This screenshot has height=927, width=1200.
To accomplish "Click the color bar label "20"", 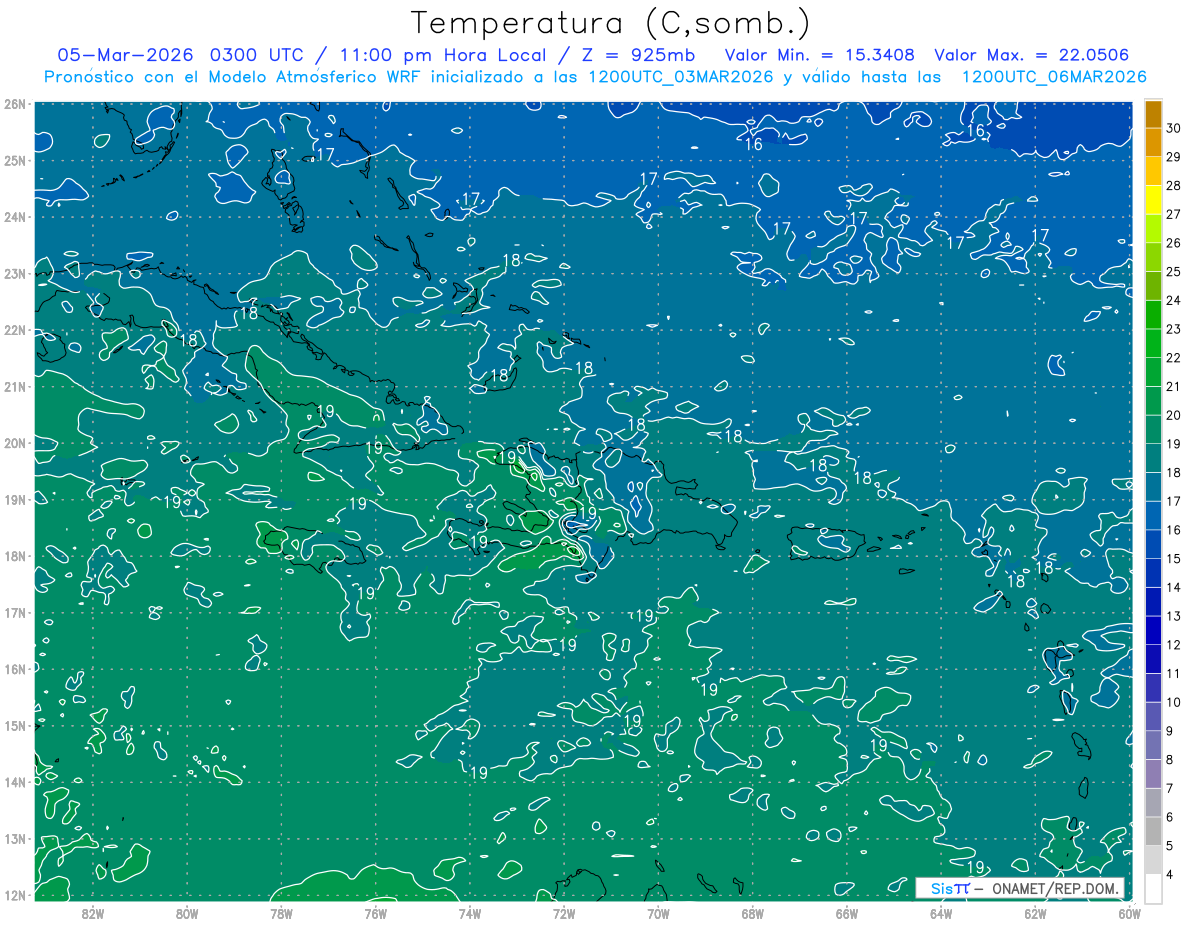I will [x=1174, y=415].
